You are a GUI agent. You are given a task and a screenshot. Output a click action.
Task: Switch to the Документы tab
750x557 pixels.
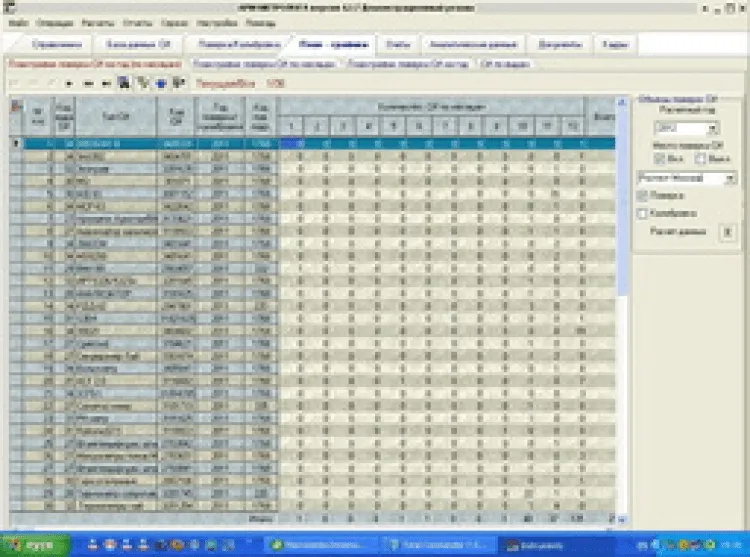coord(560,44)
